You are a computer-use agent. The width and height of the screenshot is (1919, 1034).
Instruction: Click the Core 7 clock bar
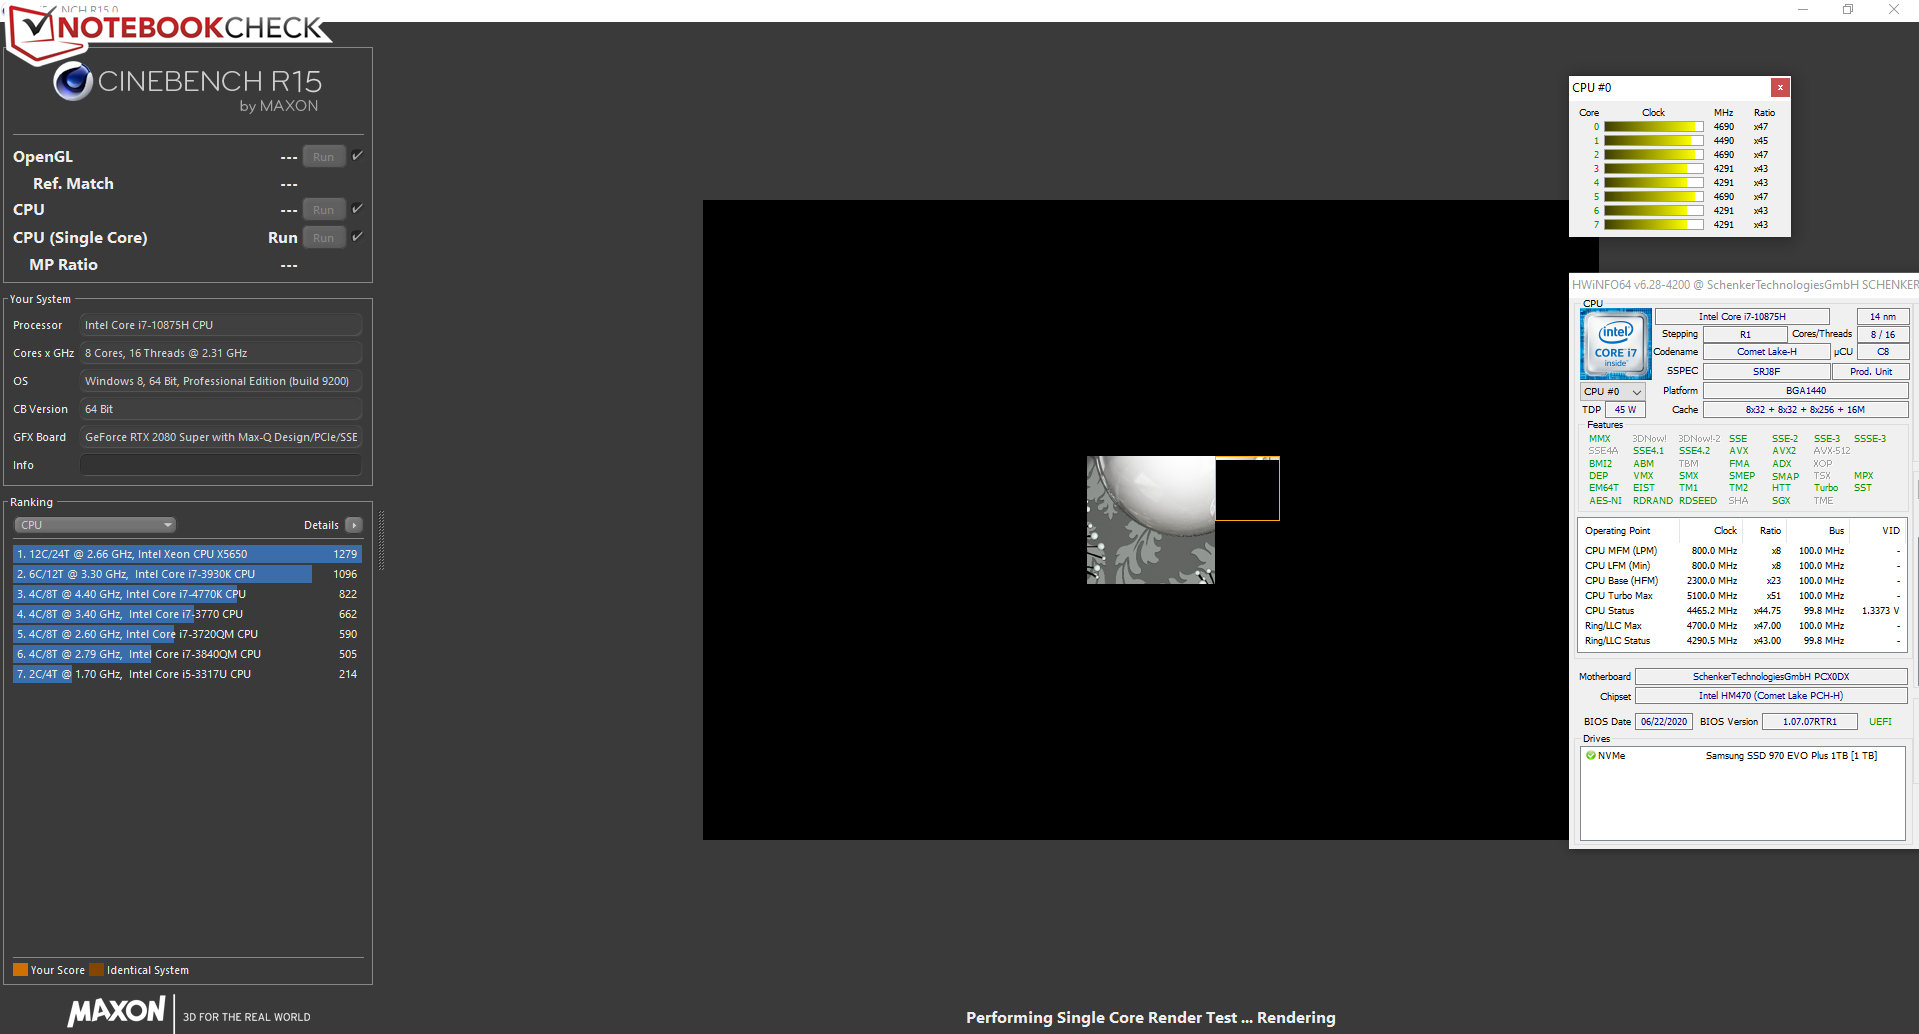(1654, 225)
